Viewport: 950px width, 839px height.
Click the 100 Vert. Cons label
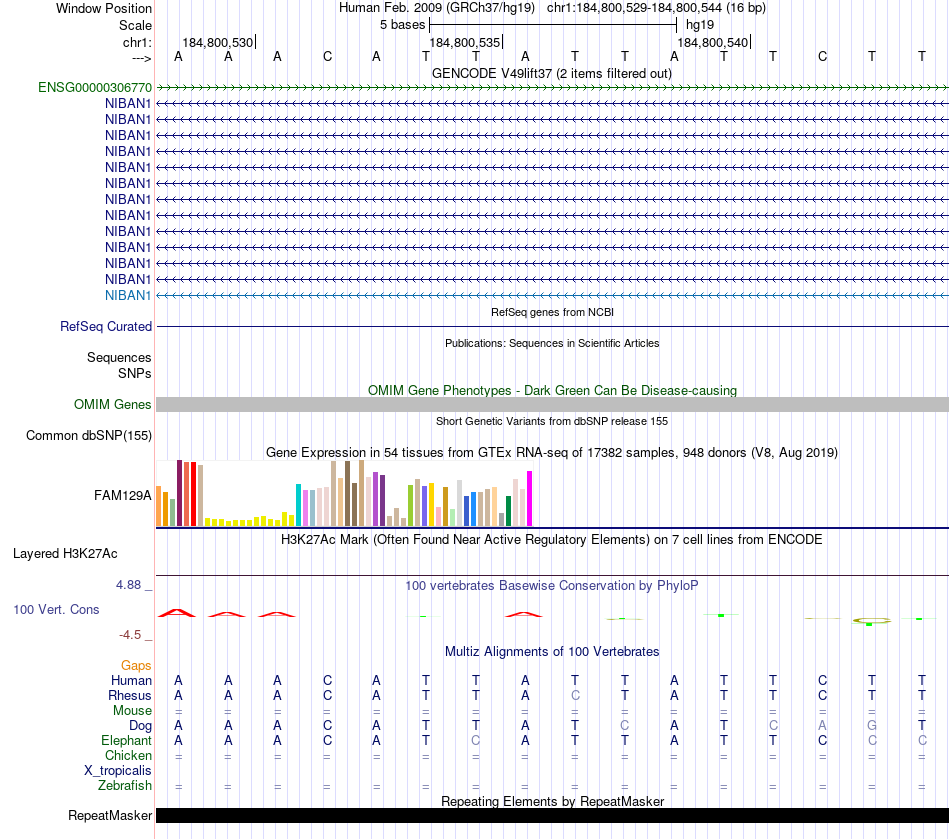pos(56,609)
